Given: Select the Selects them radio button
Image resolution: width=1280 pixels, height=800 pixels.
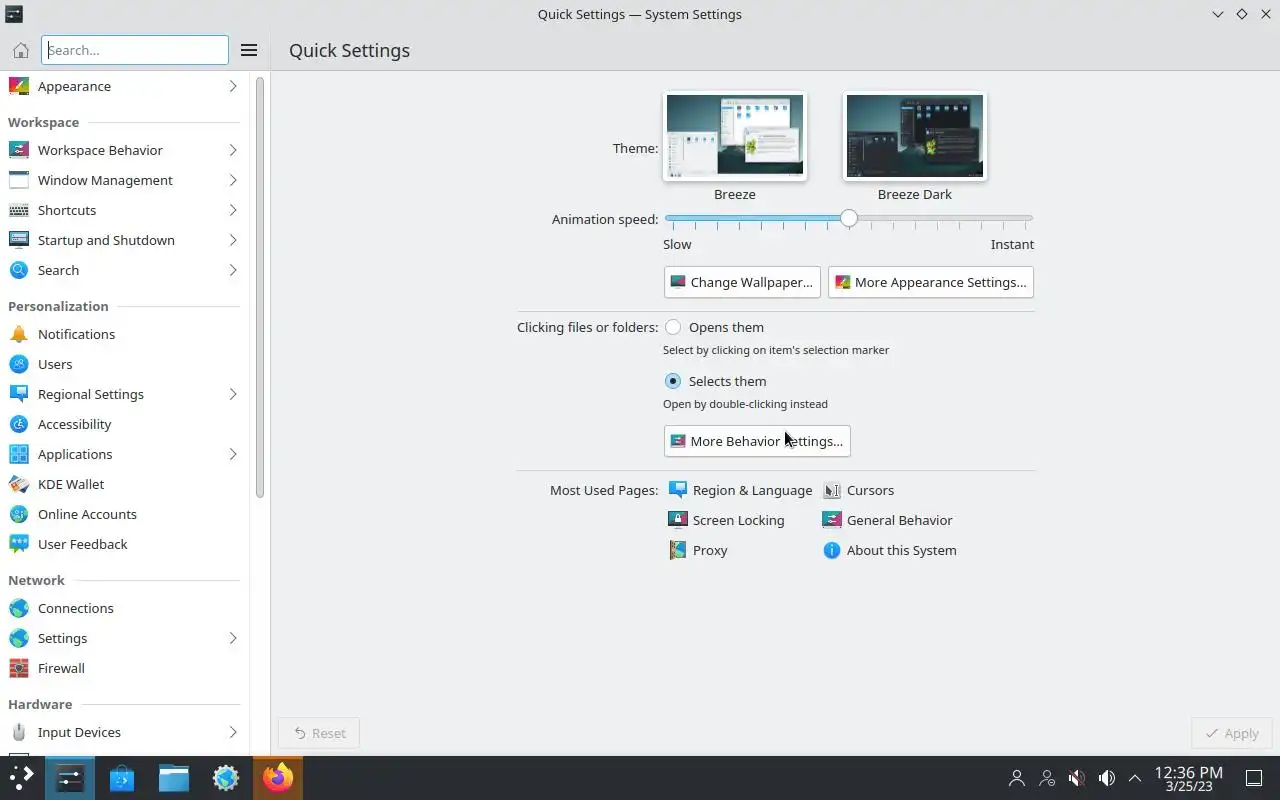Looking at the screenshot, I should 673,381.
